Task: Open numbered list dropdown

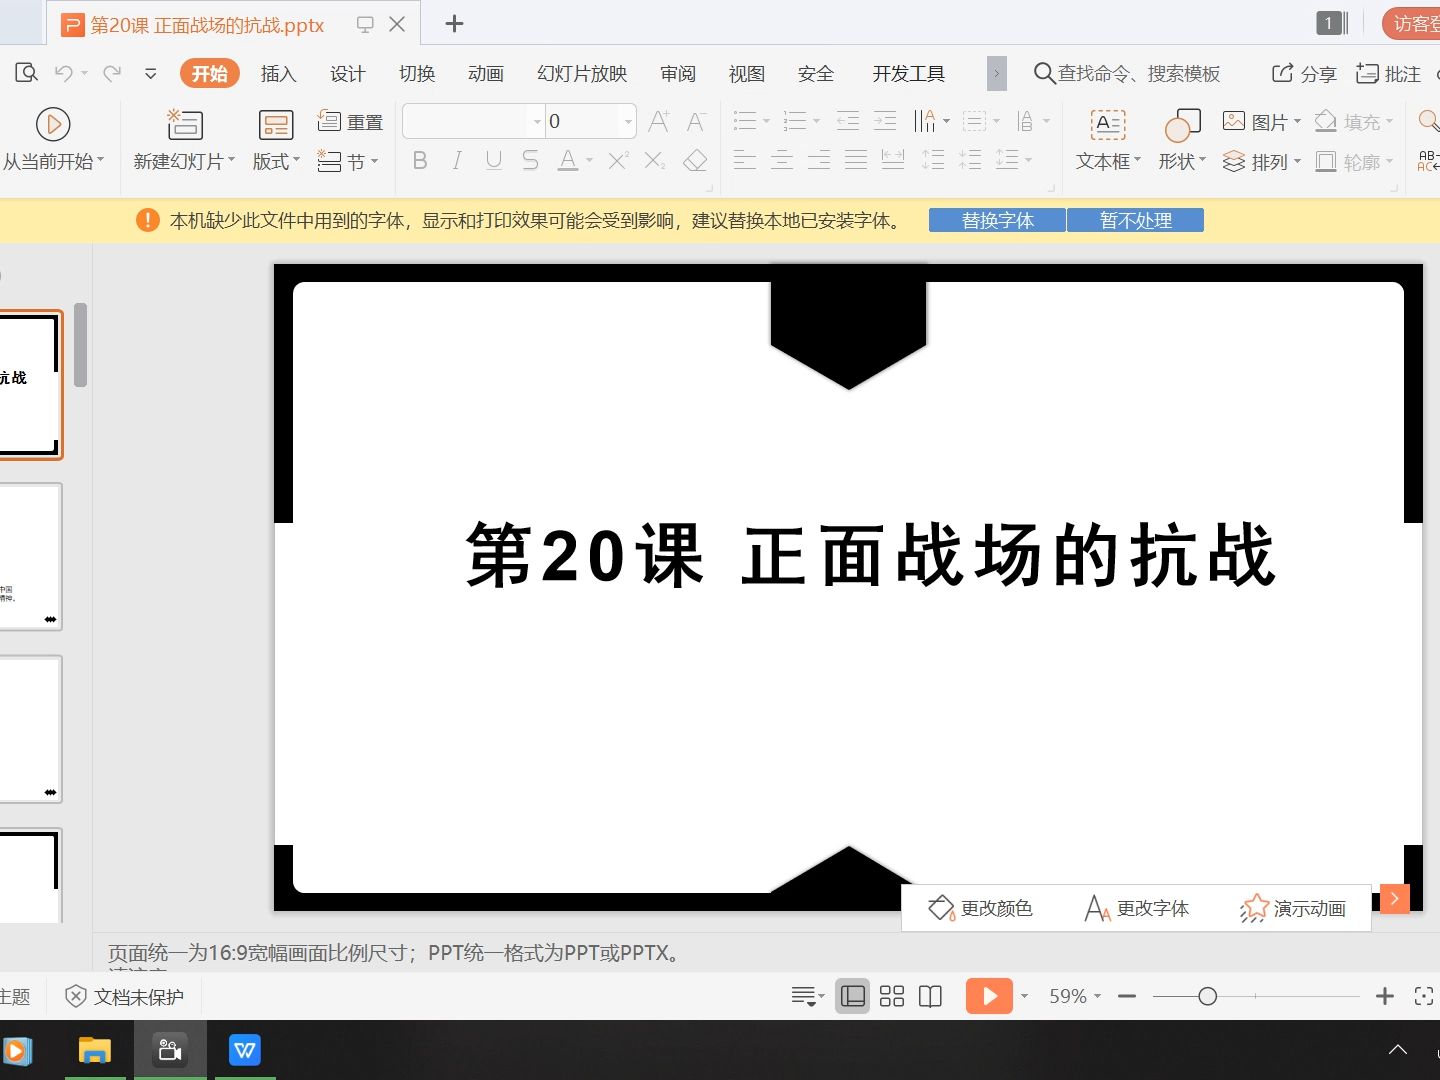Action: click(817, 122)
